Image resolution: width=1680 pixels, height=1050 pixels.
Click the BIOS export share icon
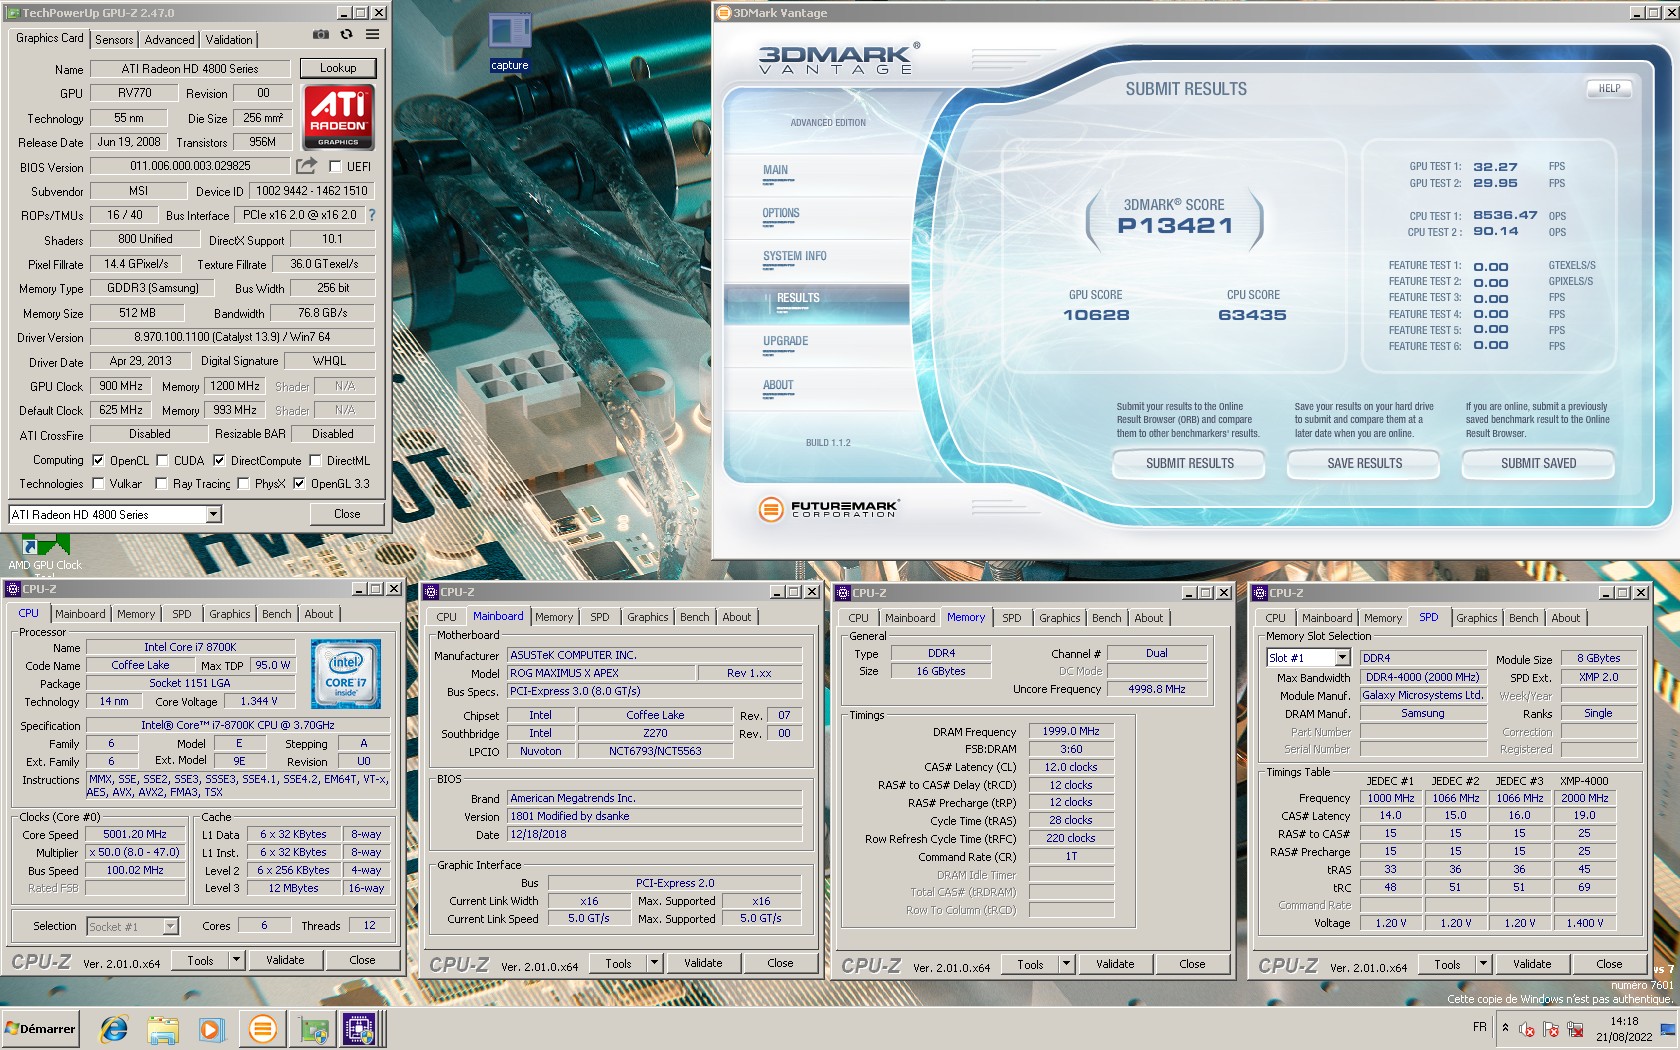306,166
